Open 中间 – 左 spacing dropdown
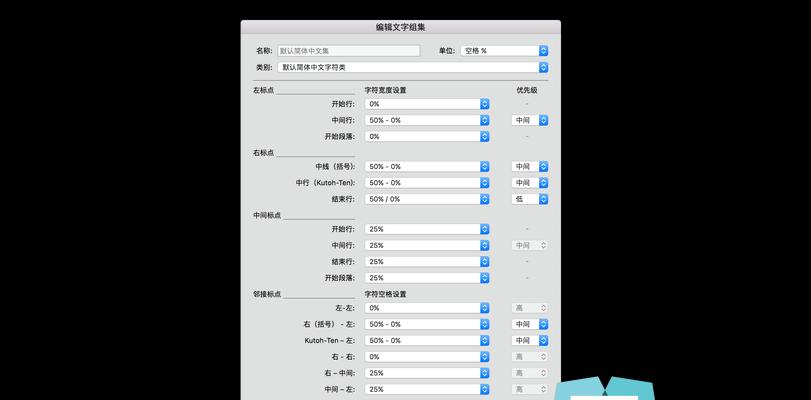The height and width of the screenshot is (400, 811). (x=427, y=389)
